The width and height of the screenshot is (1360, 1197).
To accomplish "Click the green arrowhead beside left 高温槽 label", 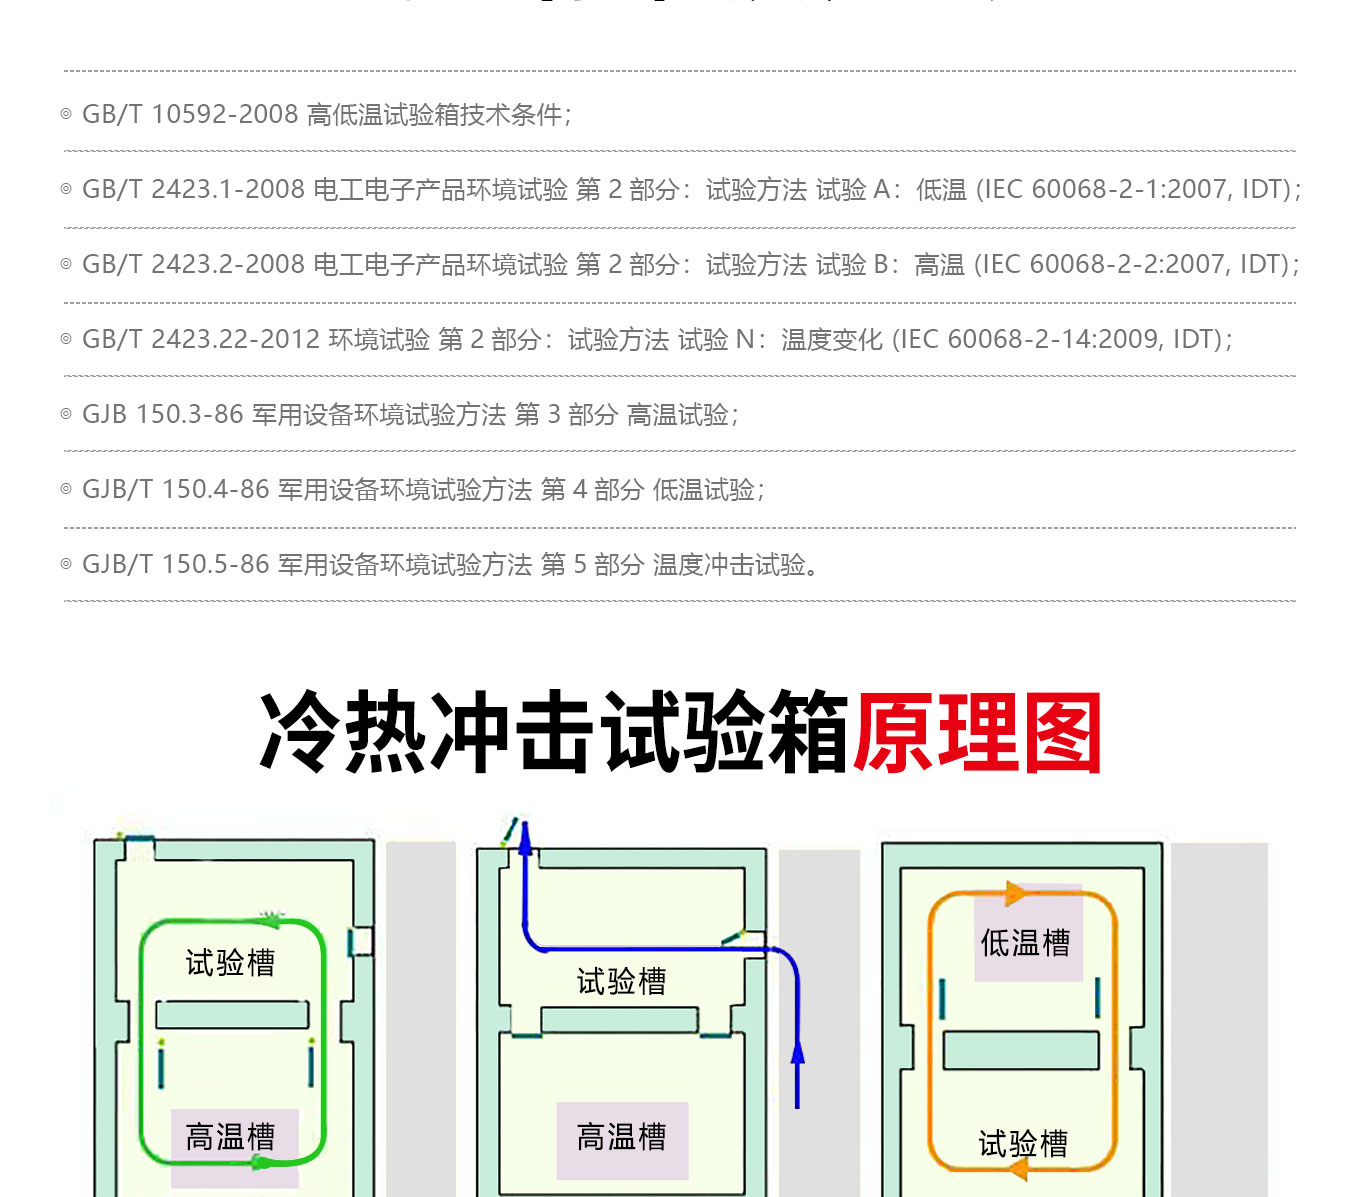I will (261, 1161).
